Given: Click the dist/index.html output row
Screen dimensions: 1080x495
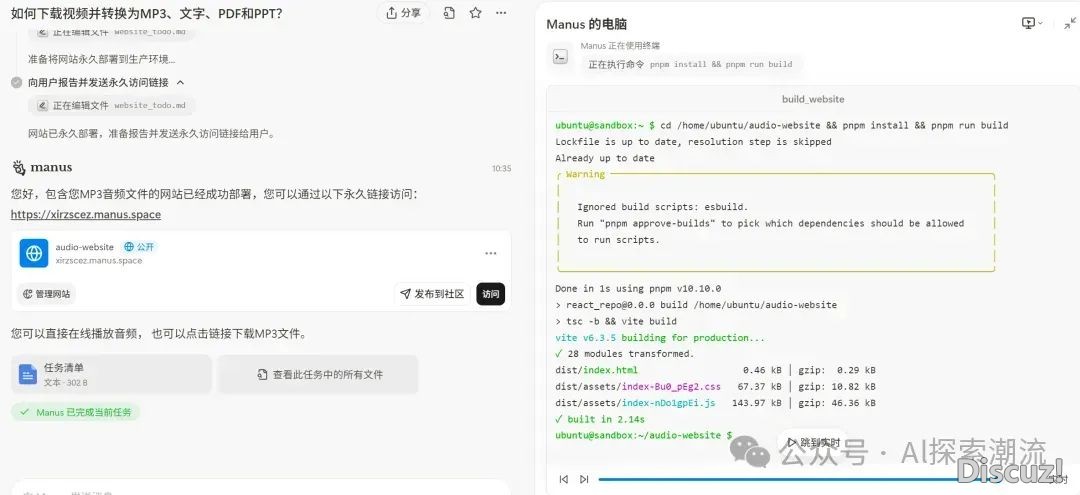Looking at the screenshot, I should click(716, 370).
